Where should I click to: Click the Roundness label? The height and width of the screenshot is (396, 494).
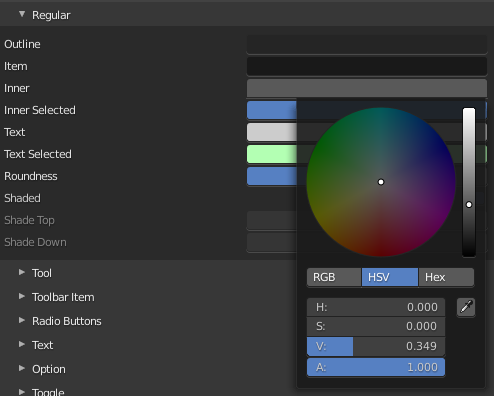(x=31, y=176)
